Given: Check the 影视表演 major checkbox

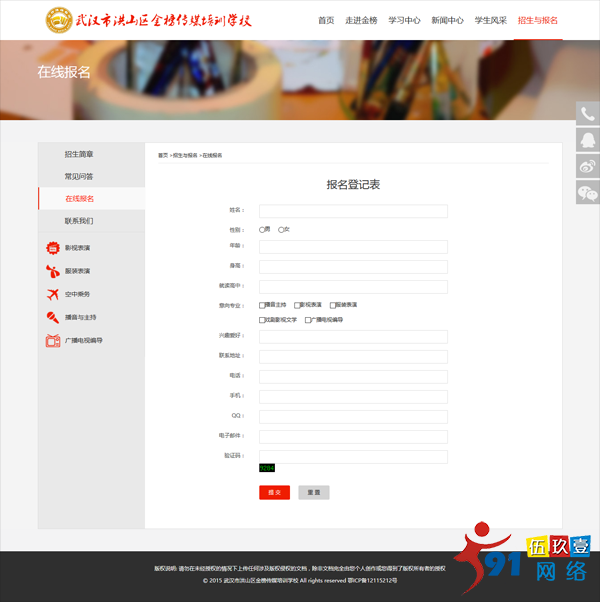Looking at the screenshot, I should [297, 305].
